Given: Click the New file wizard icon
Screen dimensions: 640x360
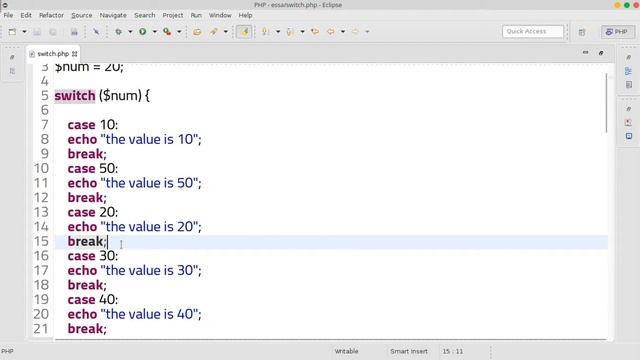Looking at the screenshot, I should (x=12, y=31).
